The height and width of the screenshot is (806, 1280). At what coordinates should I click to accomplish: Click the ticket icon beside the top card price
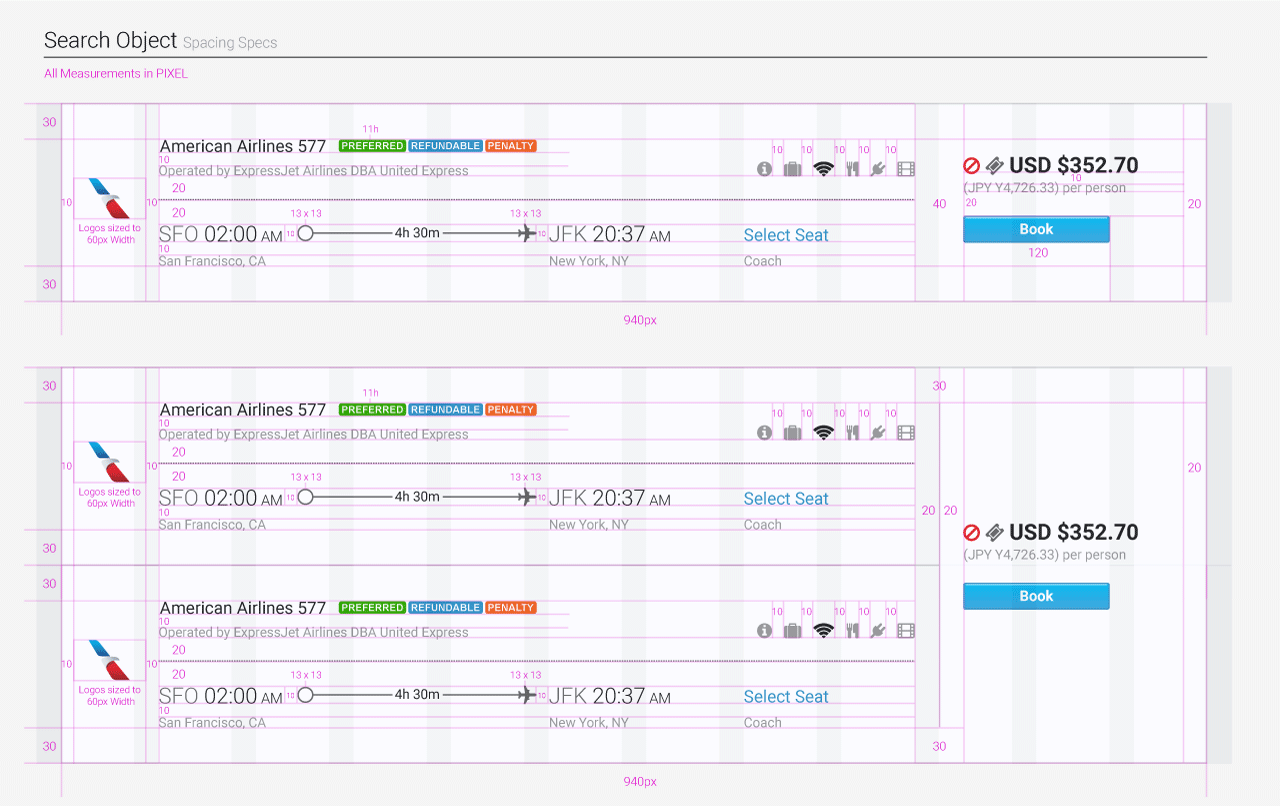994,166
